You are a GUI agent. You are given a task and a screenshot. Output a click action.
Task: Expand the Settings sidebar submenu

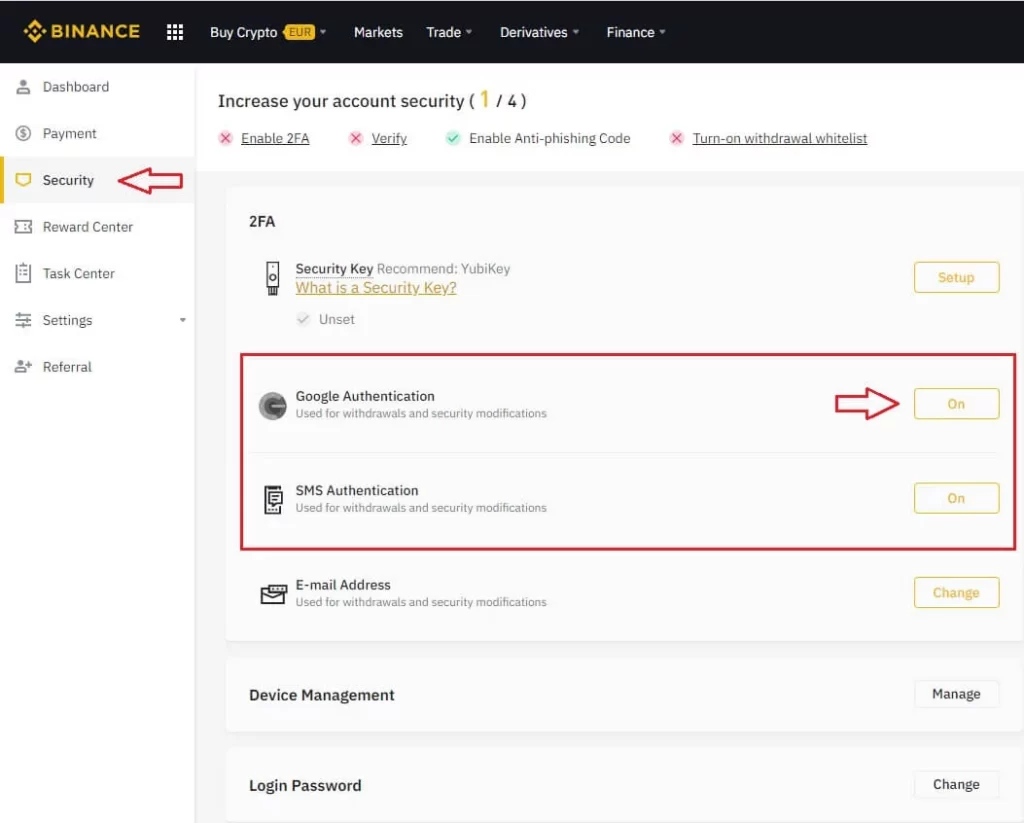point(182,321)
